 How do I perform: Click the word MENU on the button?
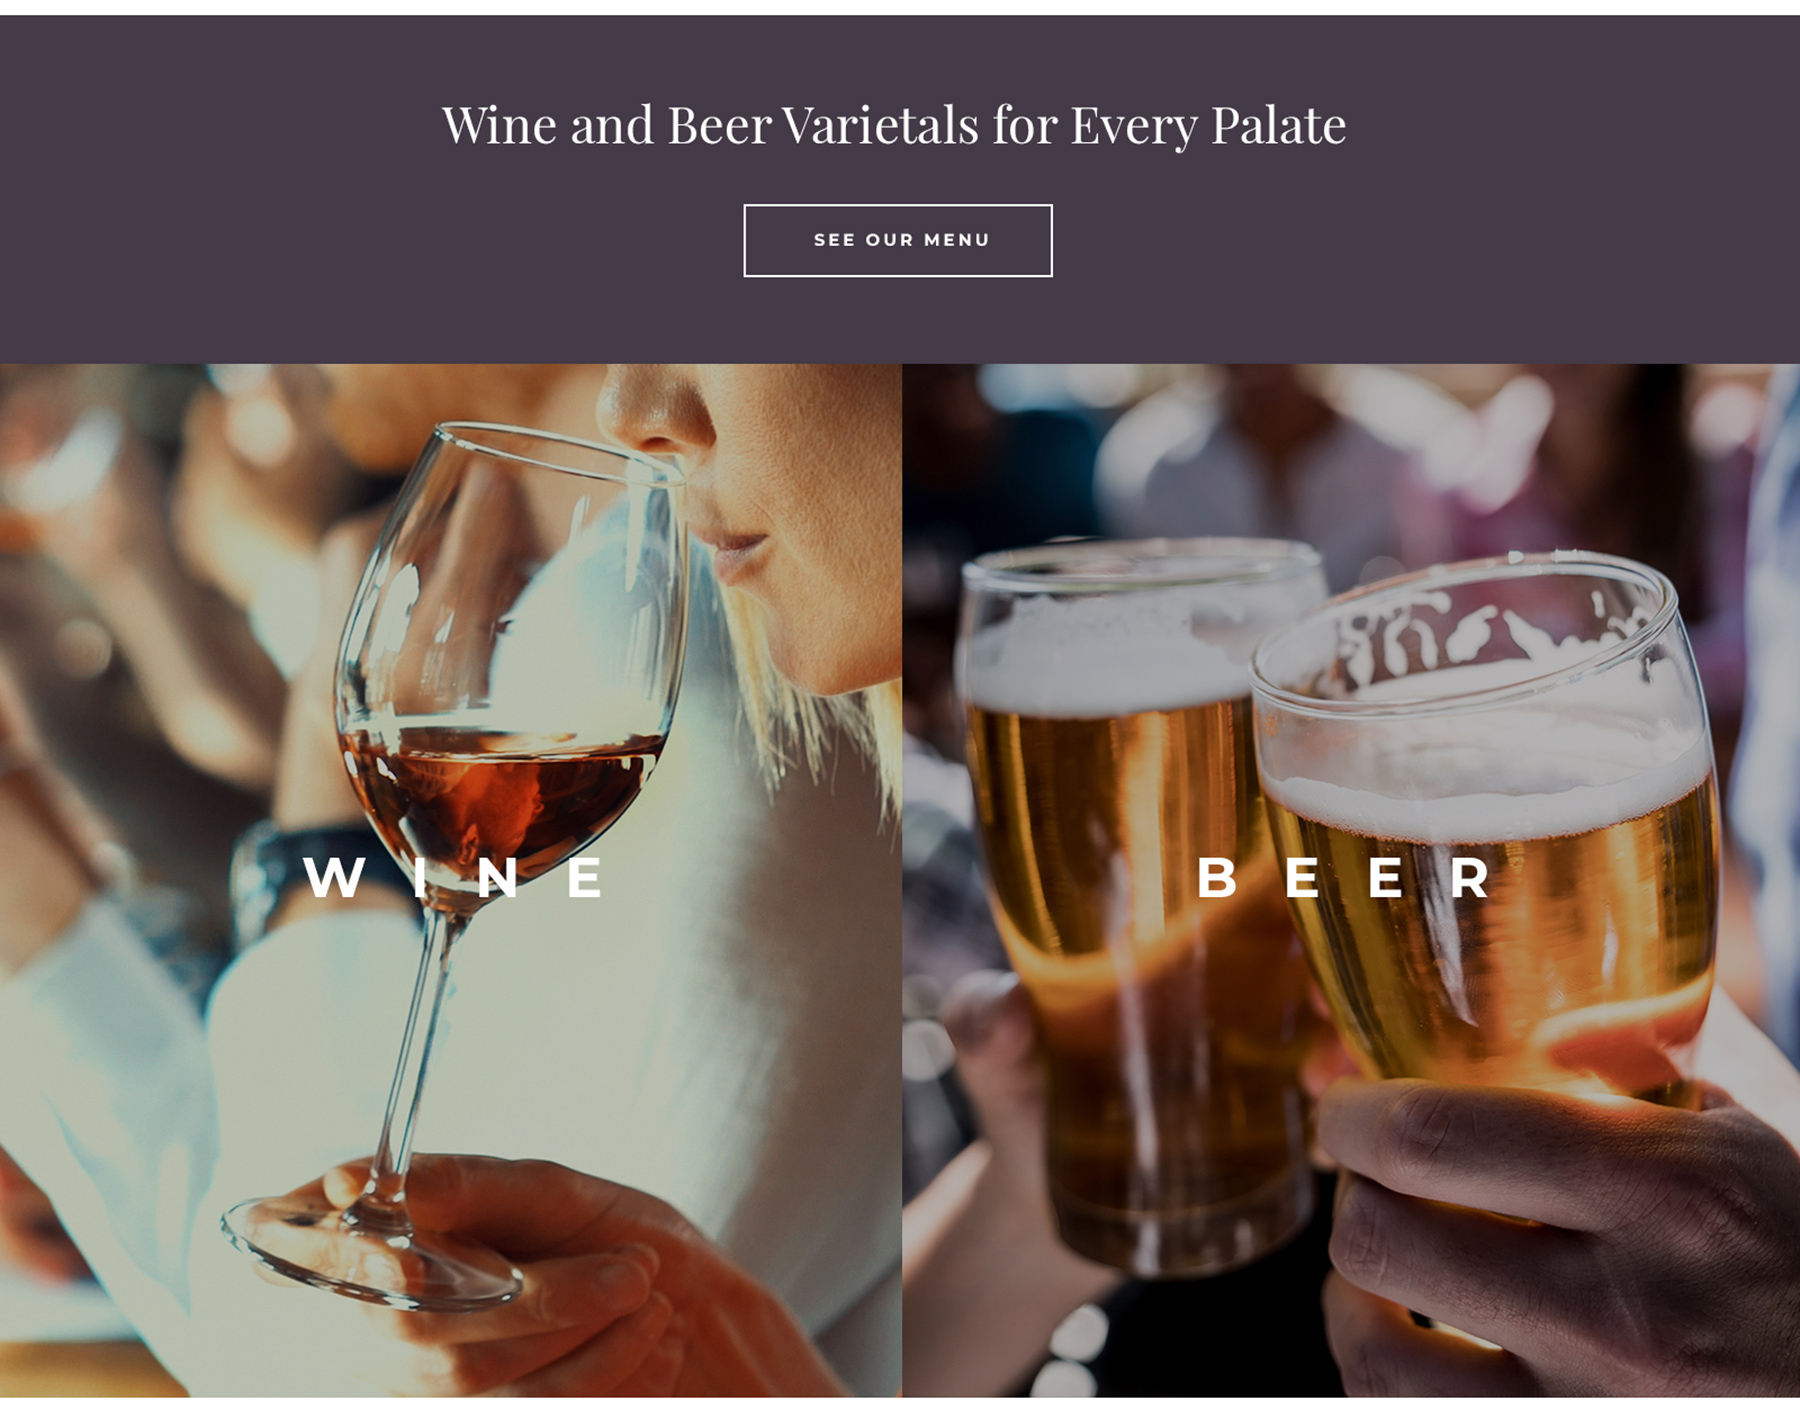tap(957, 240)
